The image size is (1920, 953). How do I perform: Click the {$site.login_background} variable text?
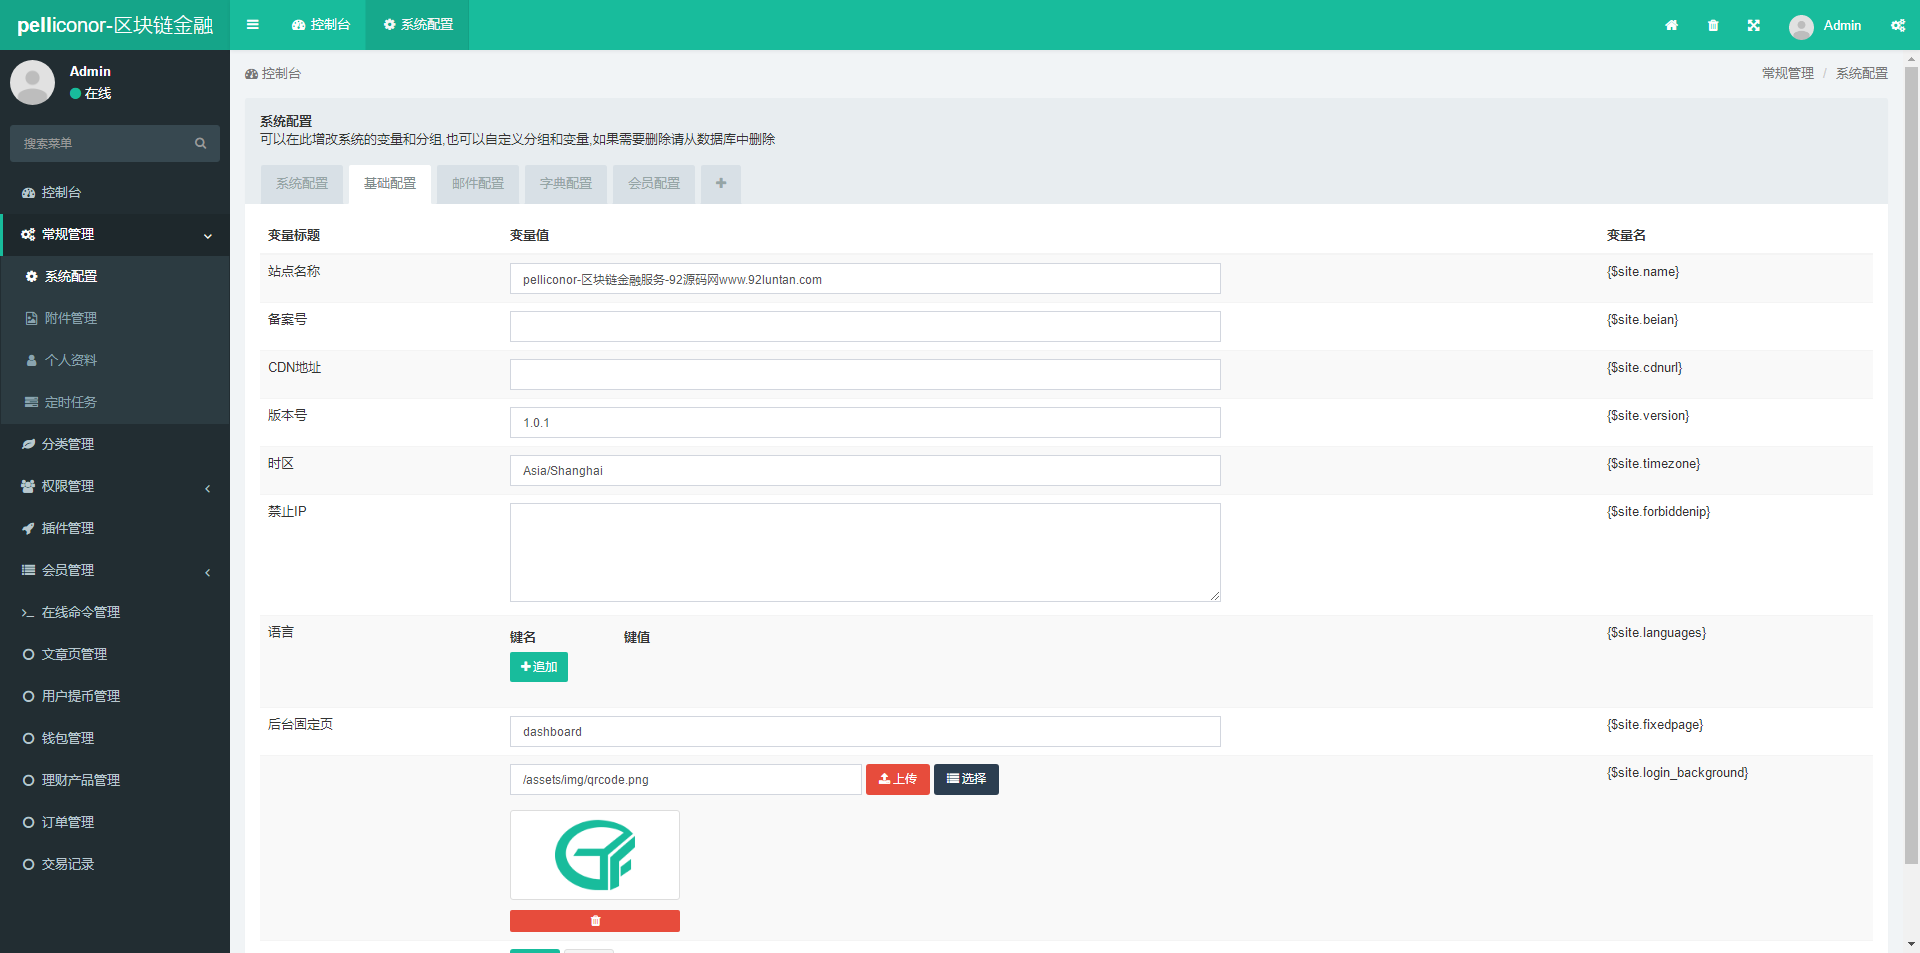[x=1677, y=773]
